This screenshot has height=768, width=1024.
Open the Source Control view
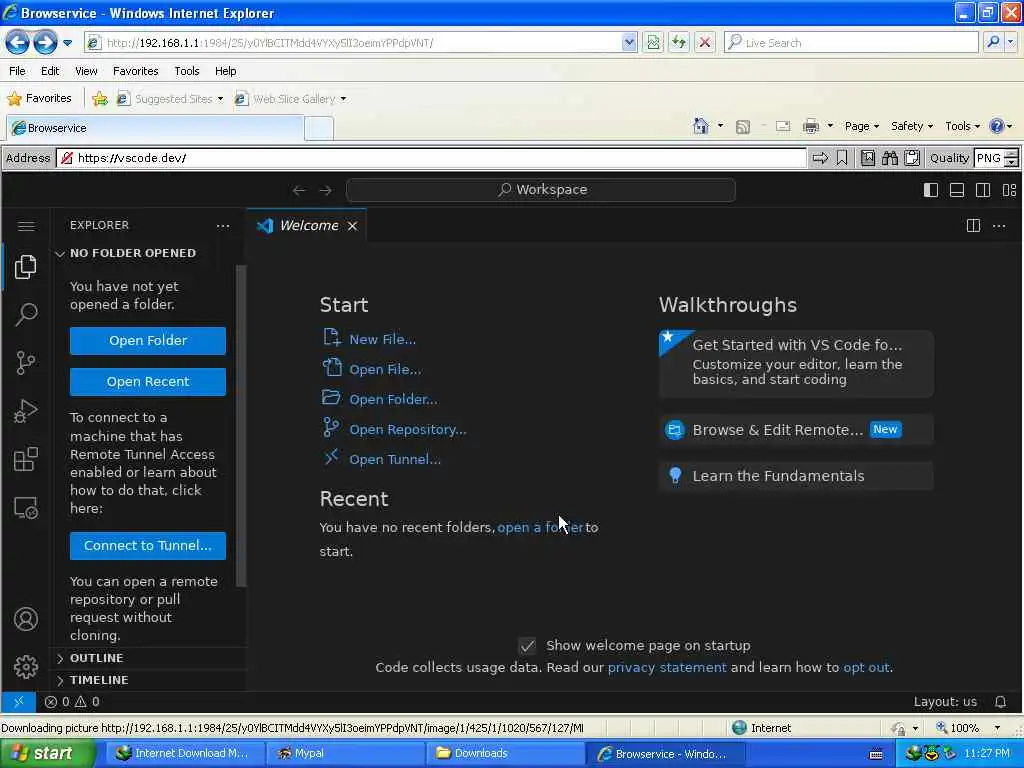pos(25,362)
